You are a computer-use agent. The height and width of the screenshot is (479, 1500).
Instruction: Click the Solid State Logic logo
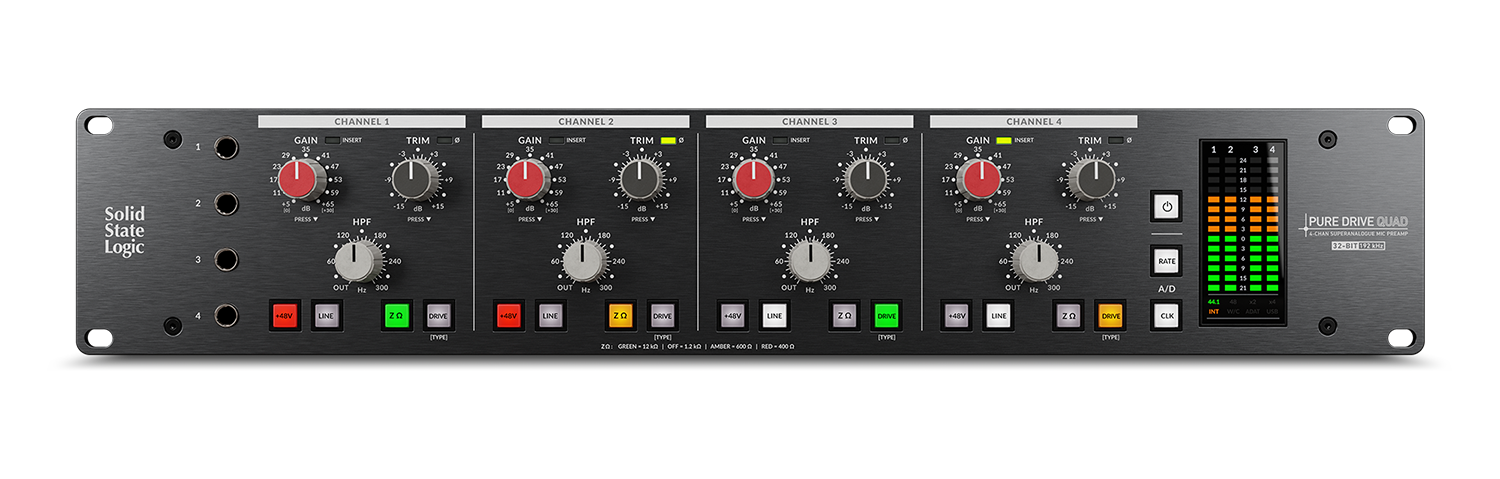pos(125,231)
